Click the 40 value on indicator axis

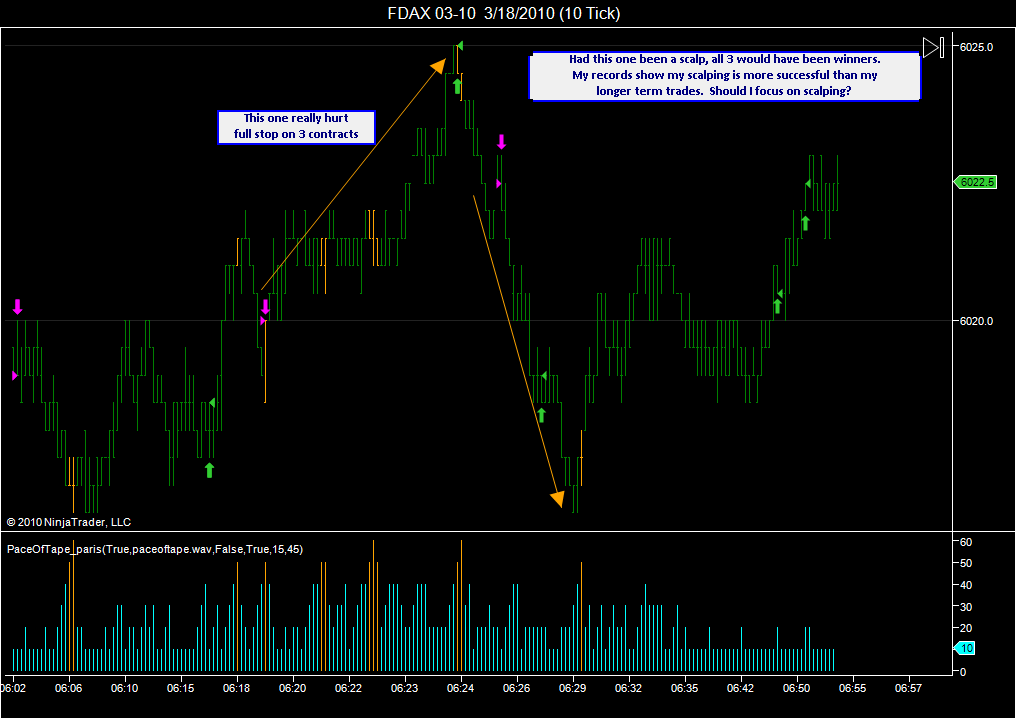click(965, 586)
